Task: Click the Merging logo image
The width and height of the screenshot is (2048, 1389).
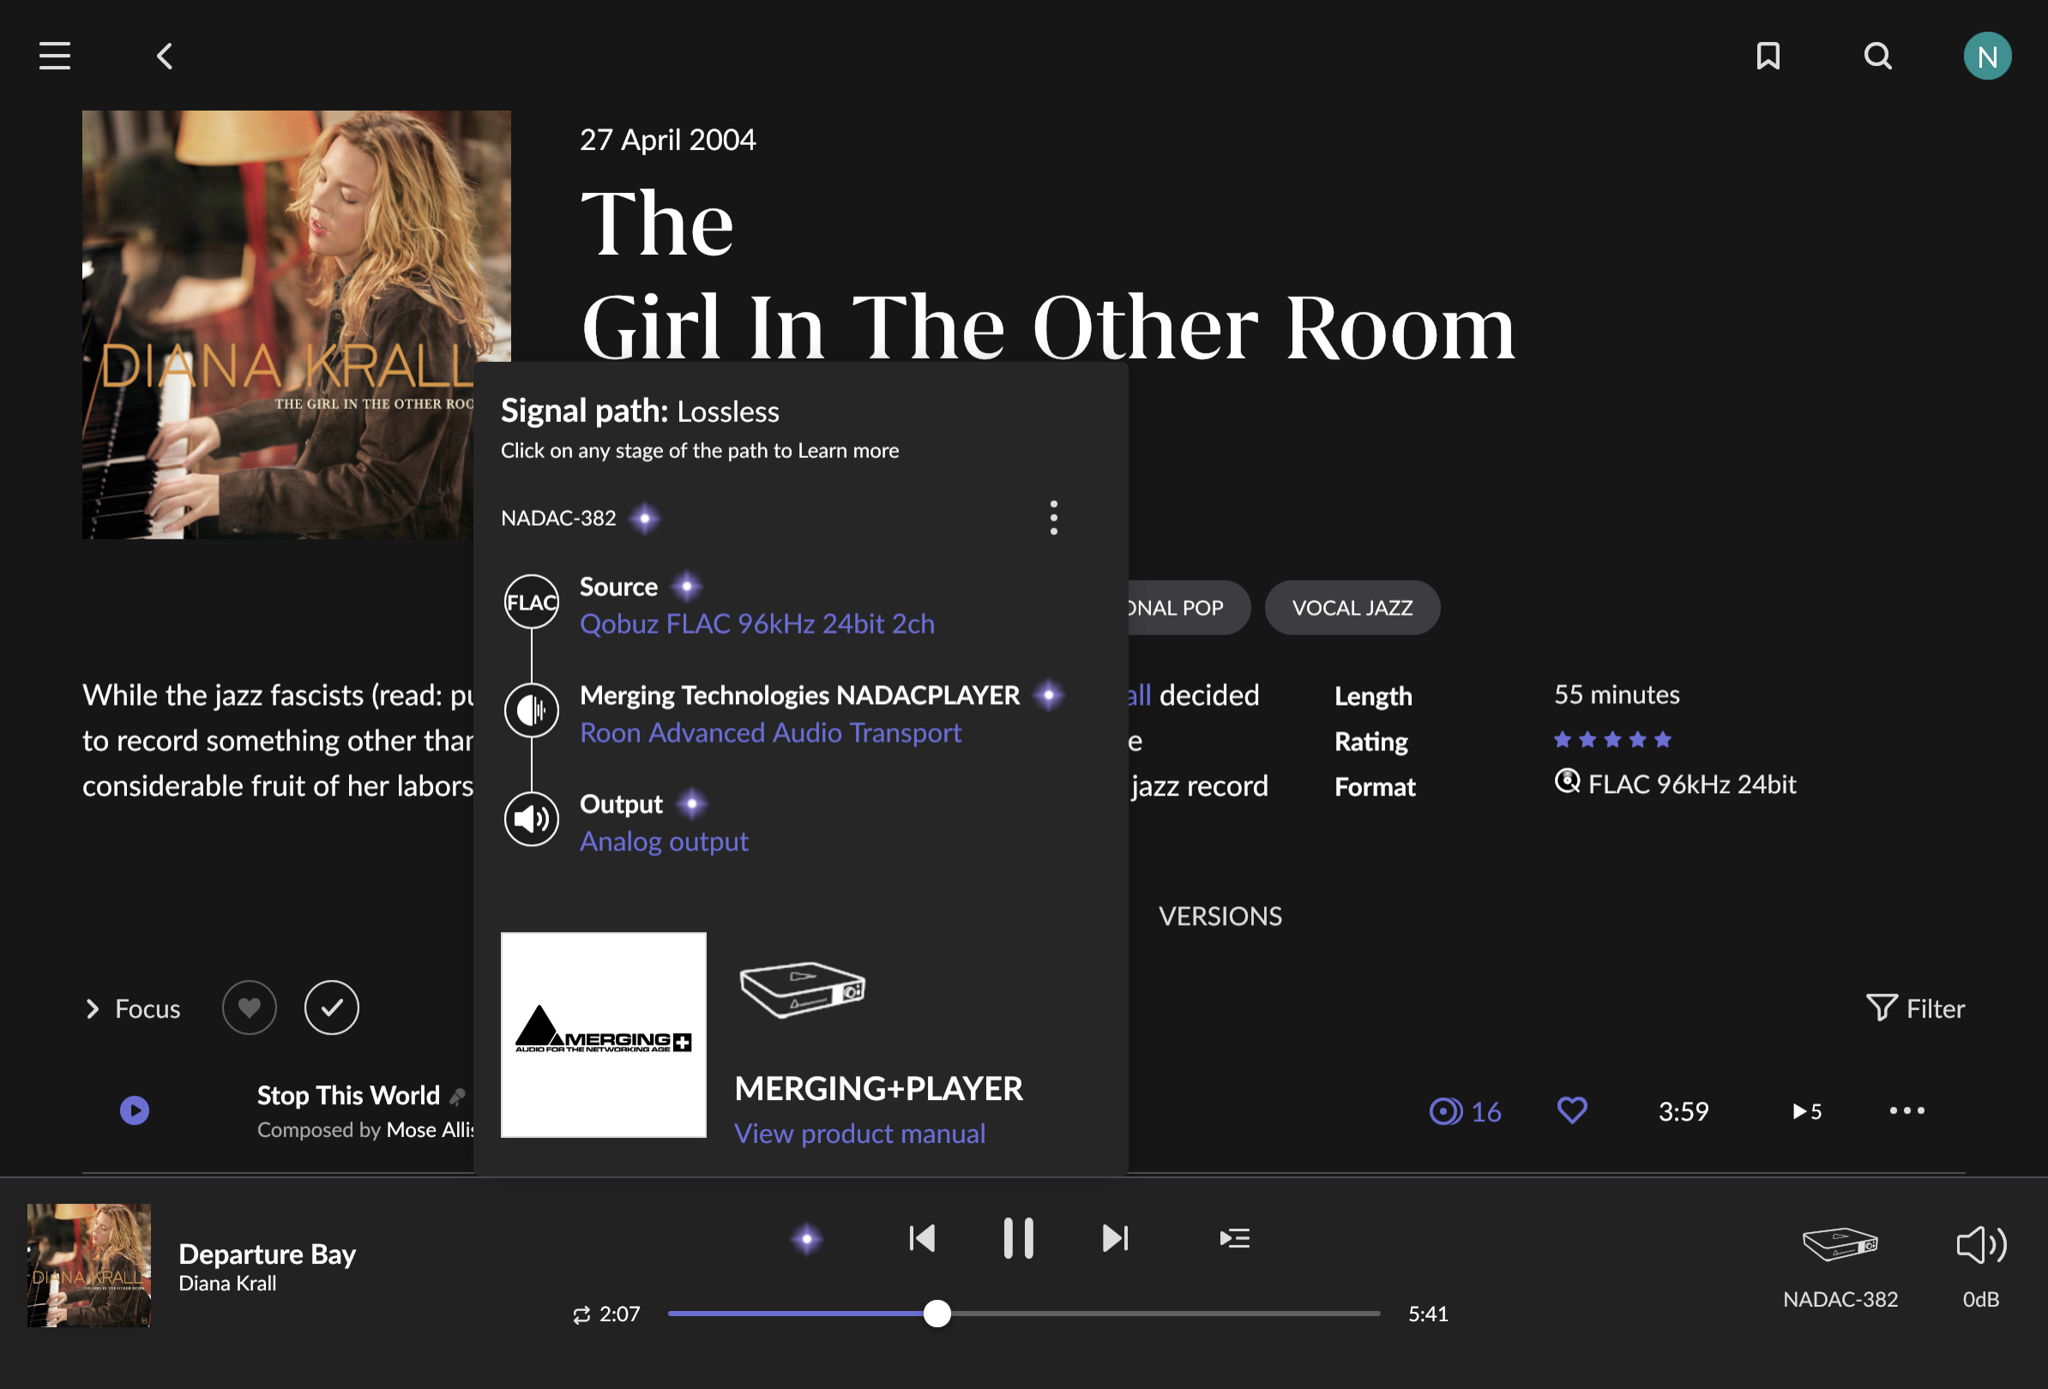Action: coord(603,1035)
